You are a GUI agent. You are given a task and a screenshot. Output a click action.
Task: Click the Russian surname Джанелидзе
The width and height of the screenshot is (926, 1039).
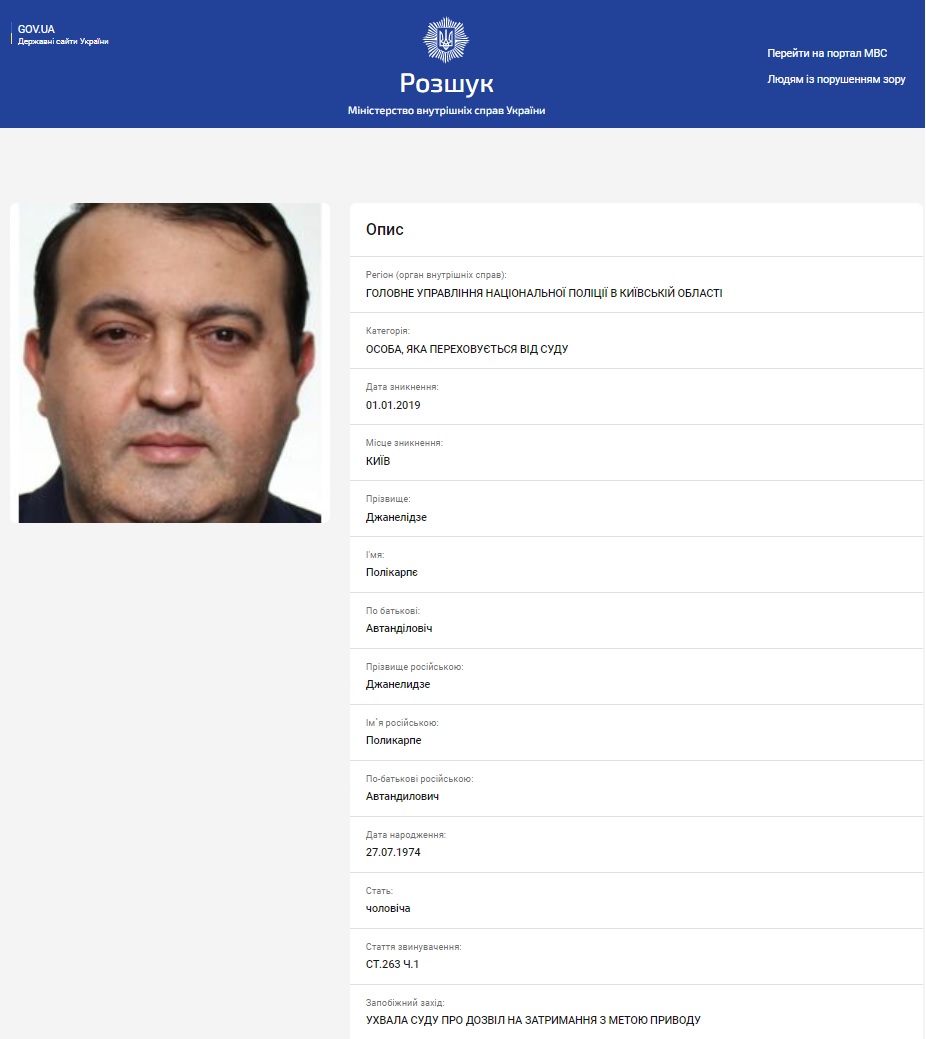coord(398,684)
